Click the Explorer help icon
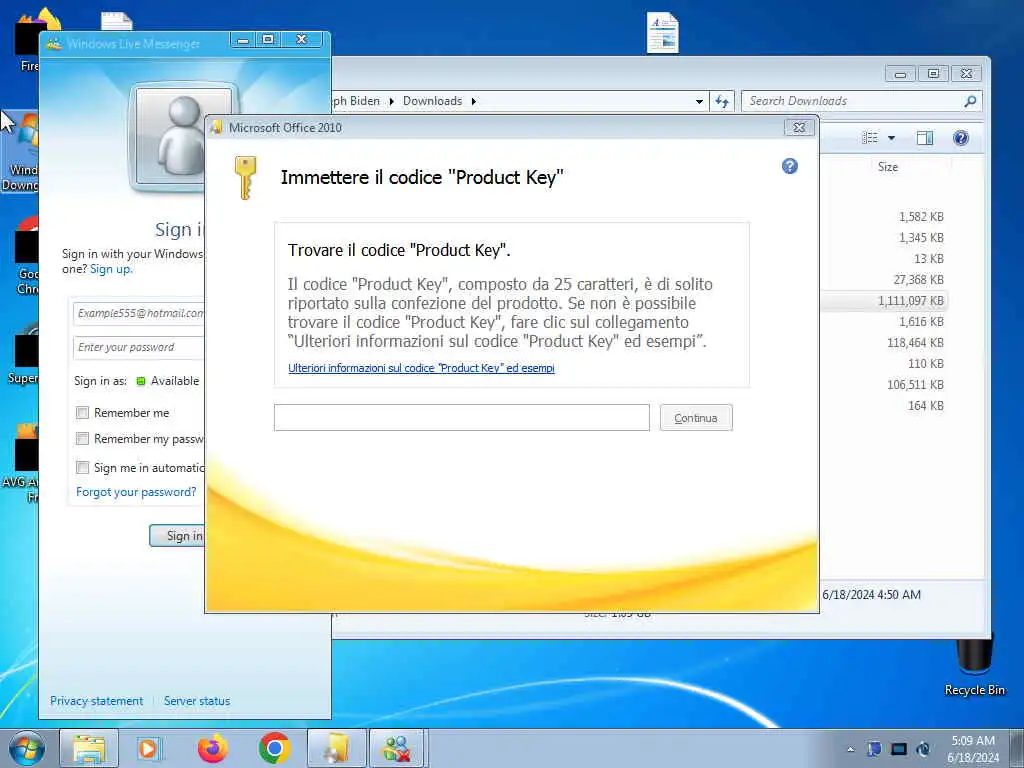The width and height of the screenshot is (1024, 768). point(961,138)
